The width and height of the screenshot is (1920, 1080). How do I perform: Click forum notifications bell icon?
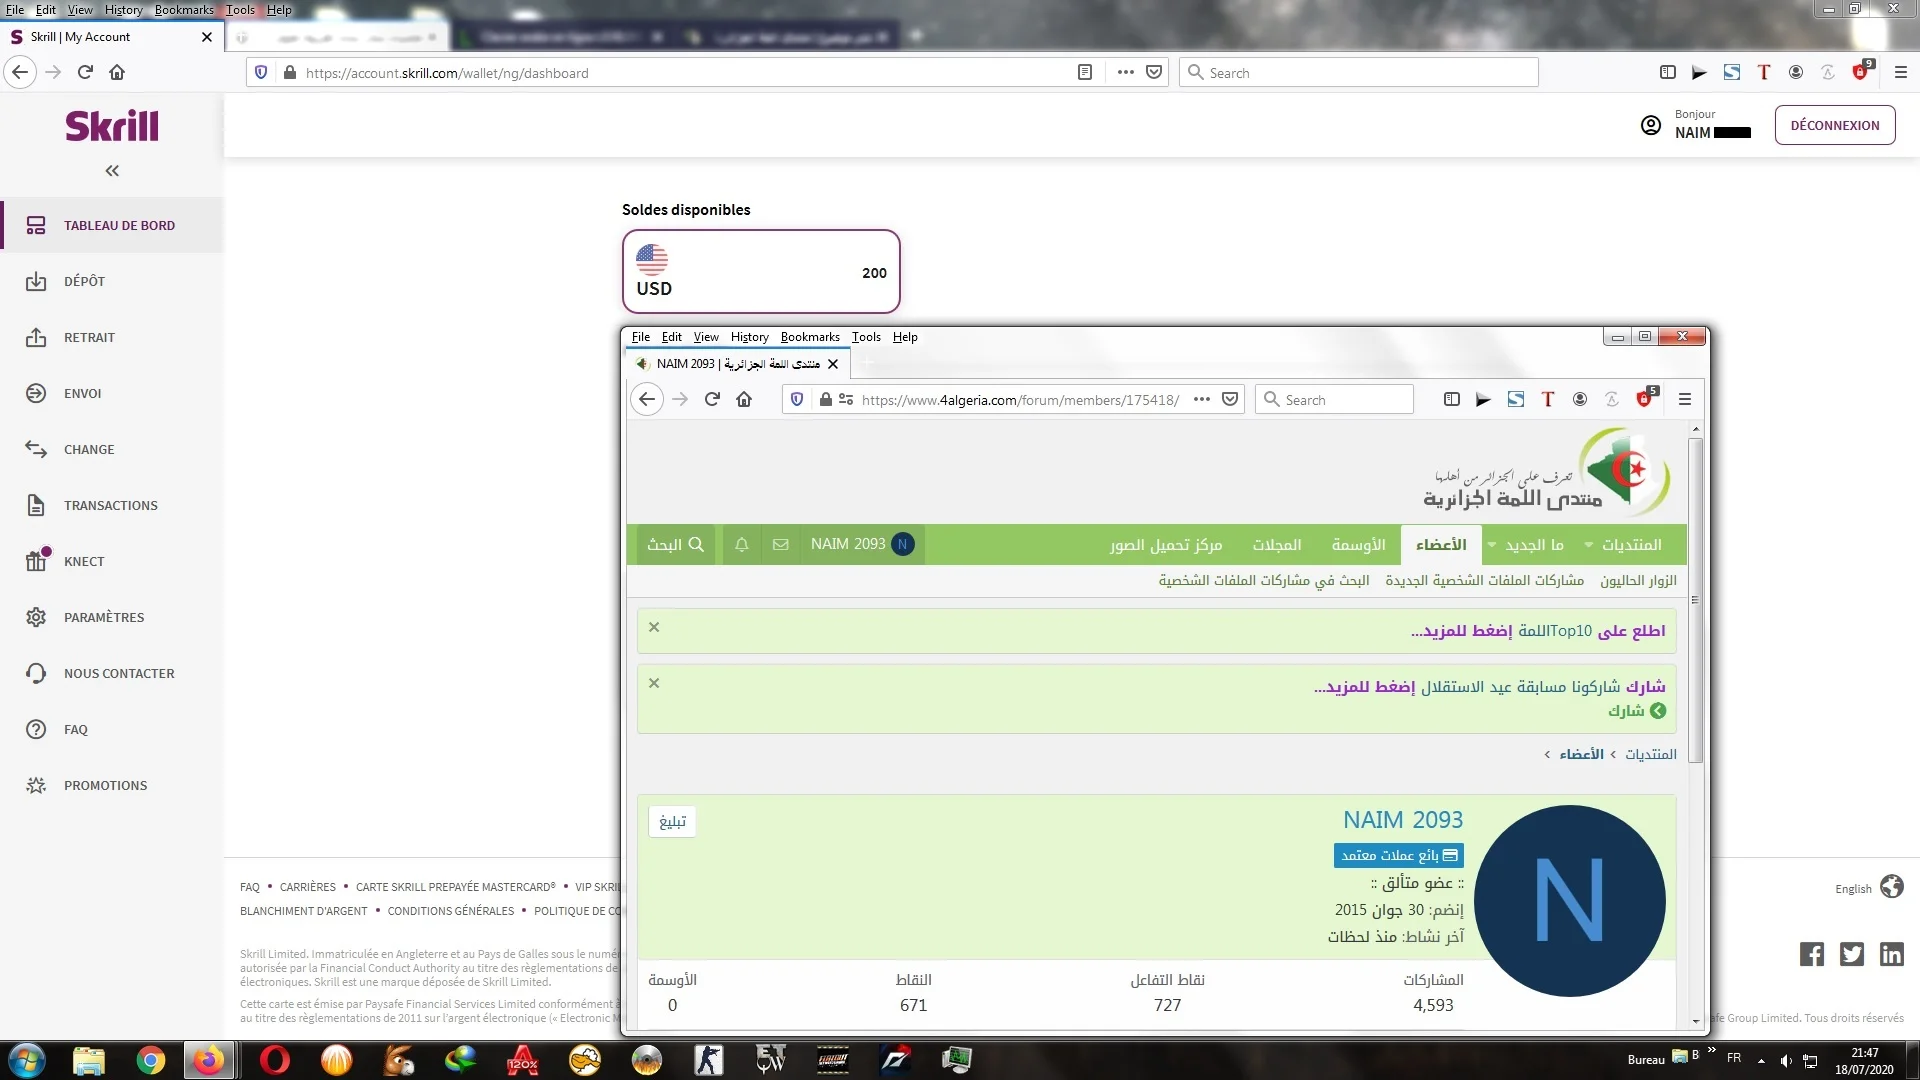coord(741,544)
